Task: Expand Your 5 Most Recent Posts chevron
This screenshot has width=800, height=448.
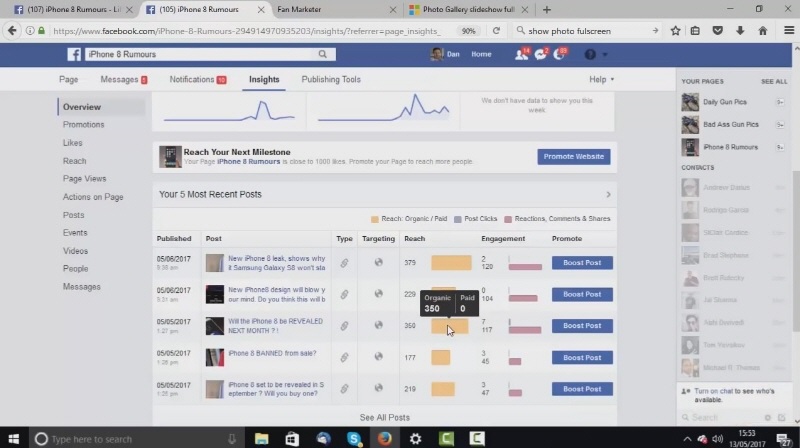Action: 608,194
